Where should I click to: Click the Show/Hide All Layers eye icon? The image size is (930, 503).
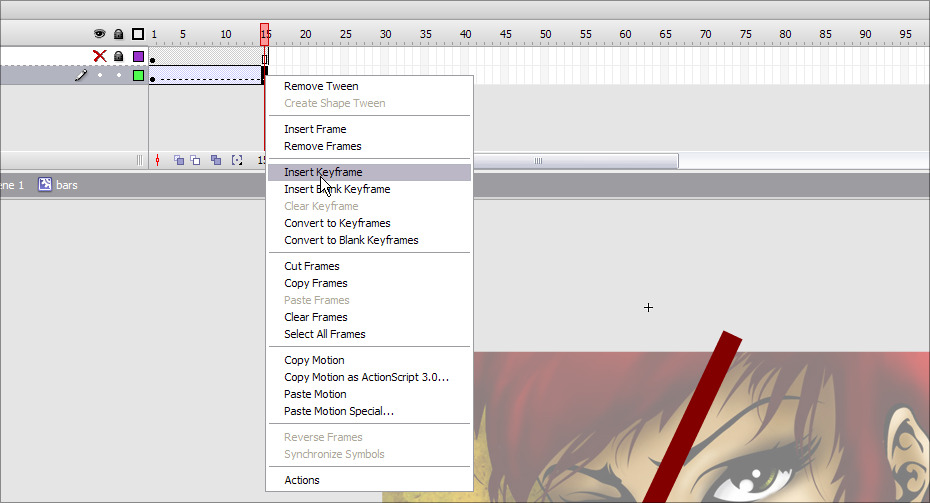[100, 34]
